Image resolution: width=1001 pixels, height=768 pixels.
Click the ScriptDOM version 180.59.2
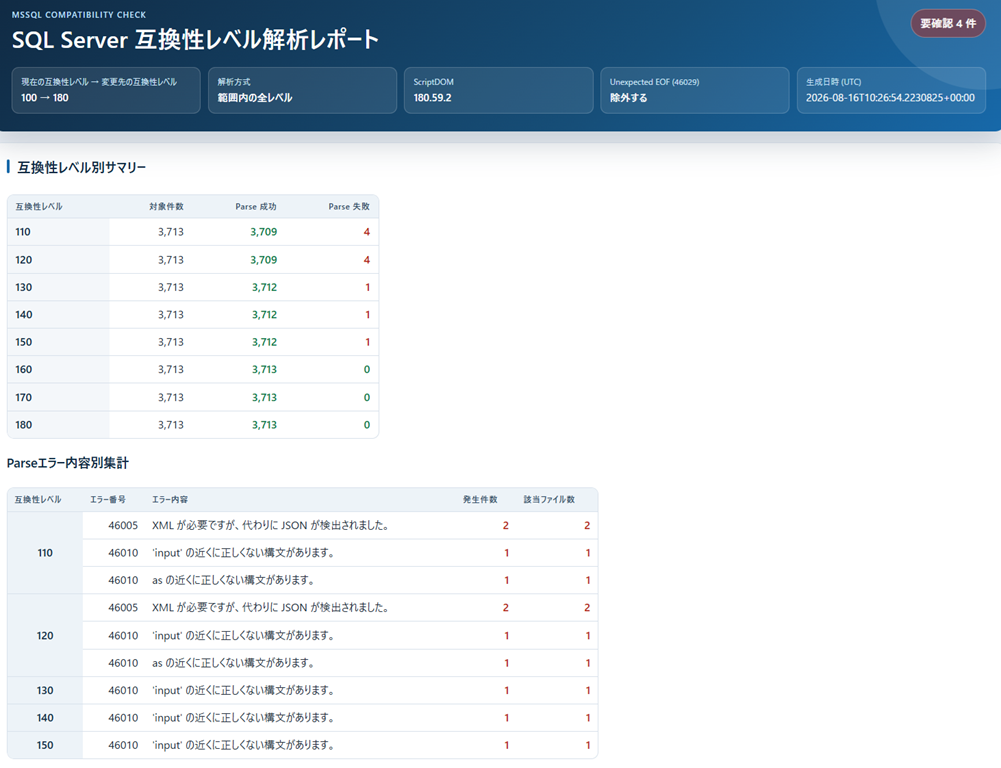point(432,98)
